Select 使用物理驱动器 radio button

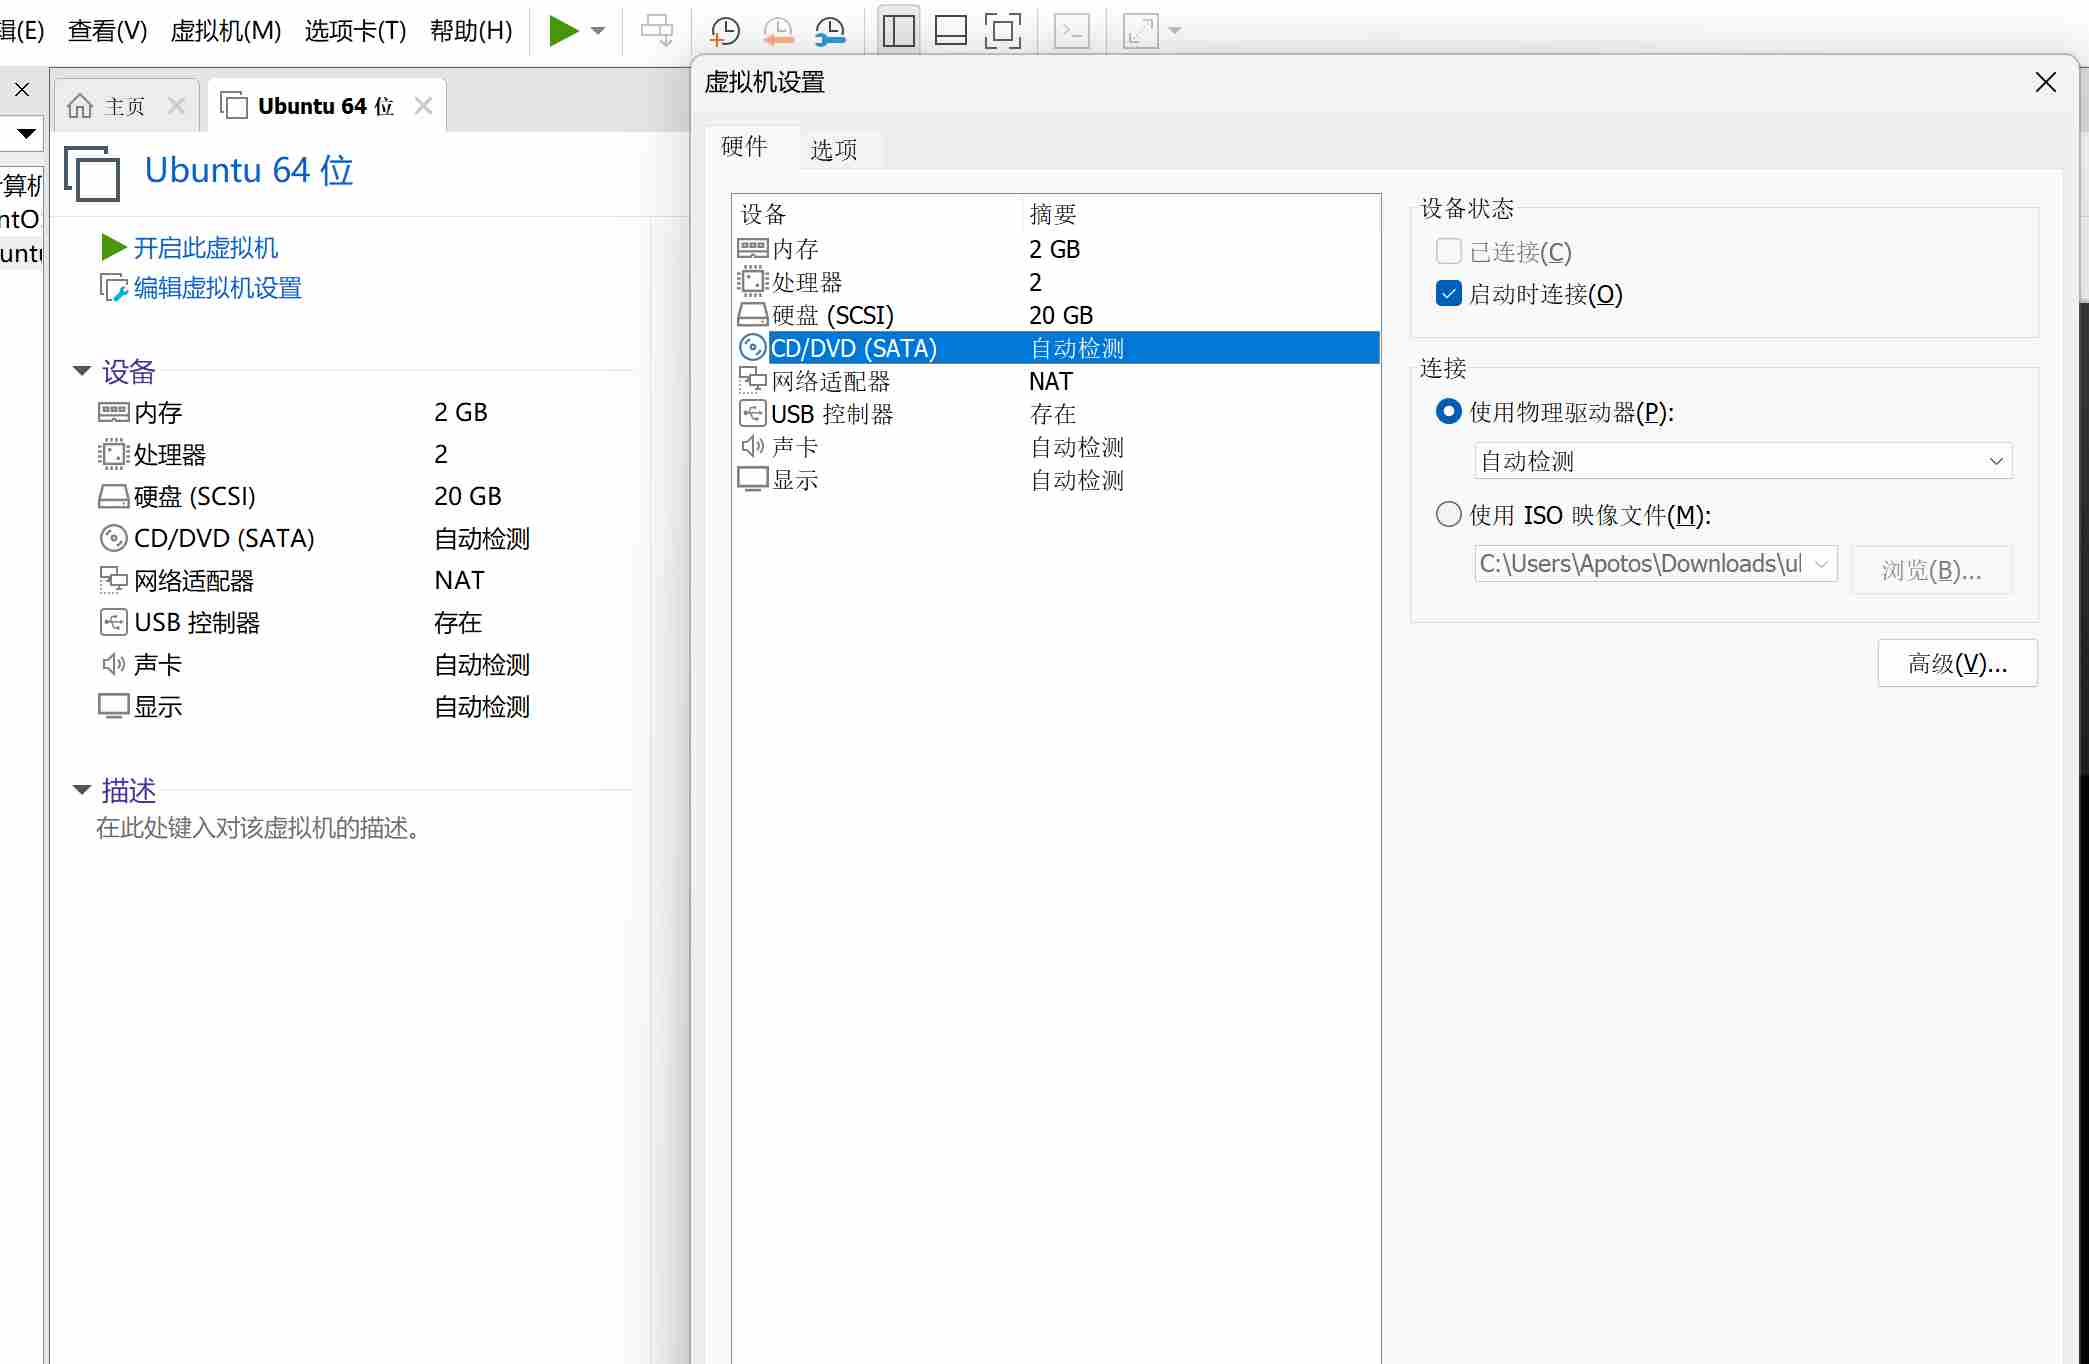(x=1448, y=412)
